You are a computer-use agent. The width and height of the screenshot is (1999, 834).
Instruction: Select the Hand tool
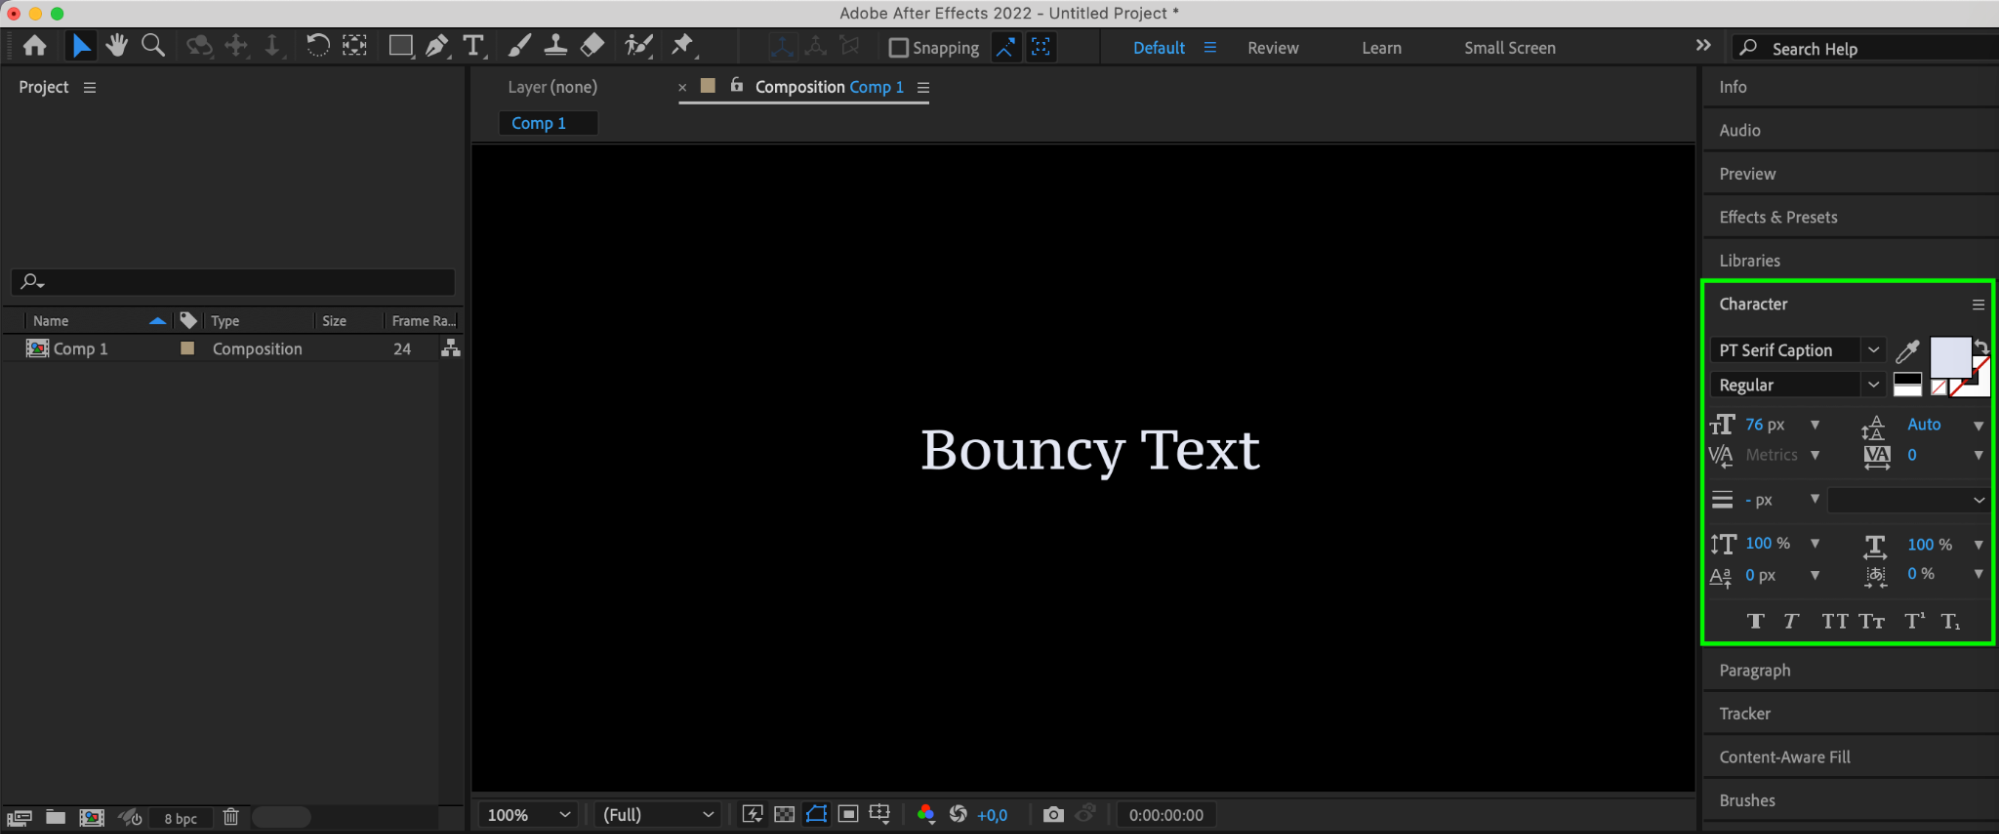click(117, 46)
